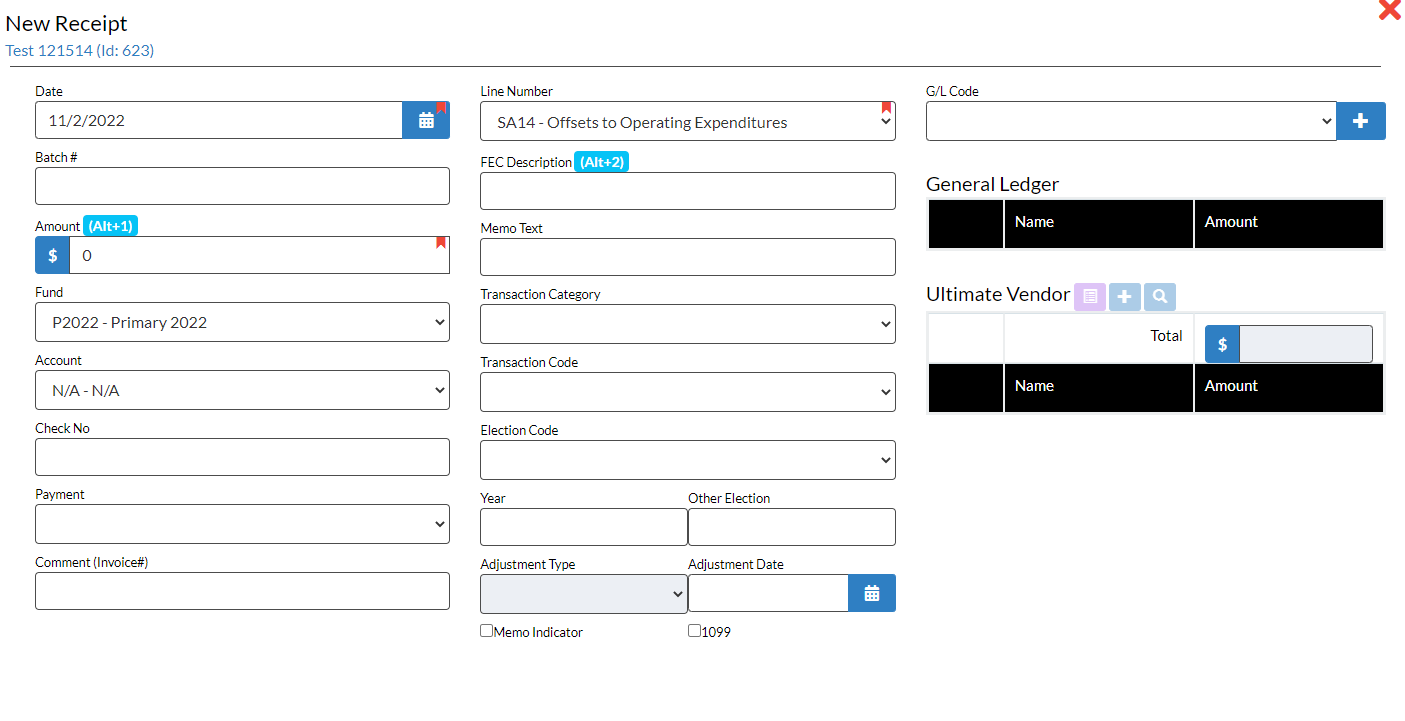This screenshot has height=721, width=1405.
Task: Click General Ledger Name column header
Action: (1099, 222)
